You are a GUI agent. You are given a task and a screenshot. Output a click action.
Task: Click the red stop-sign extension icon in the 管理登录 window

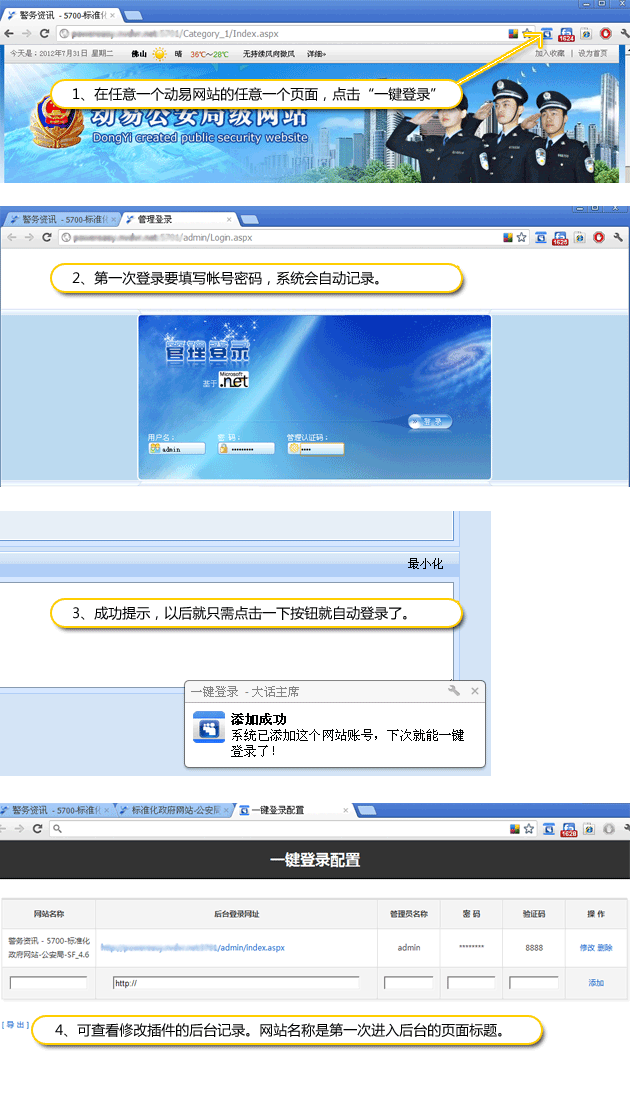point(600,238)
